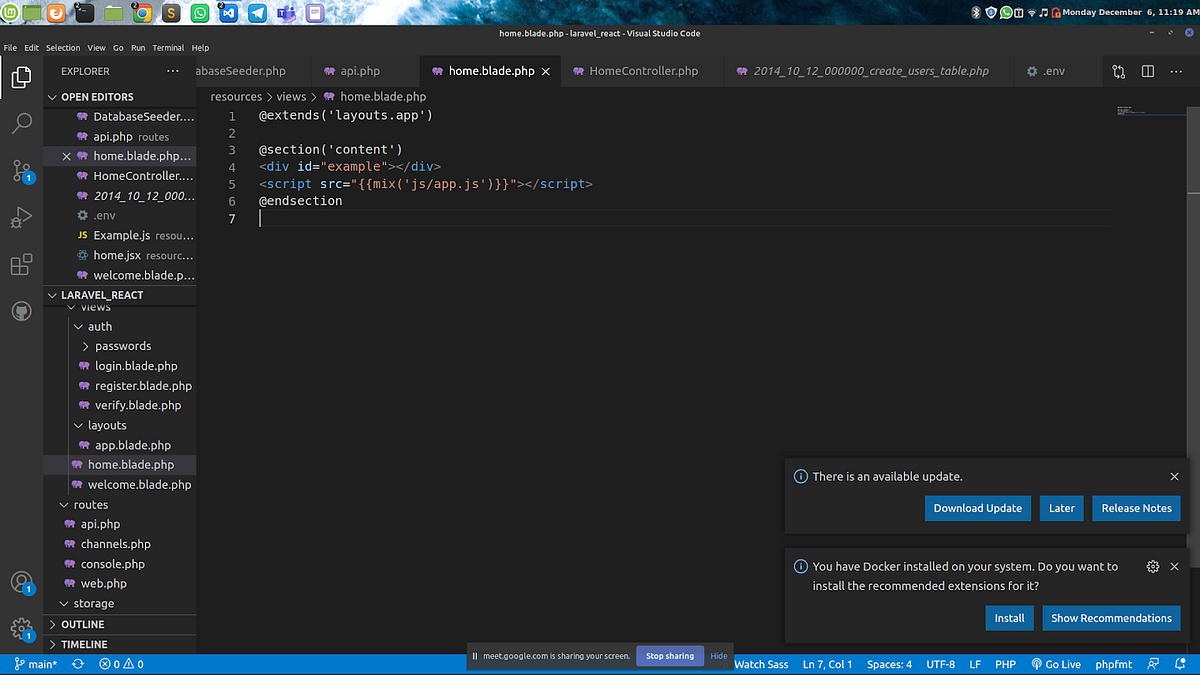Click the Accounts icon in Activity Bar

coord(22,580)
